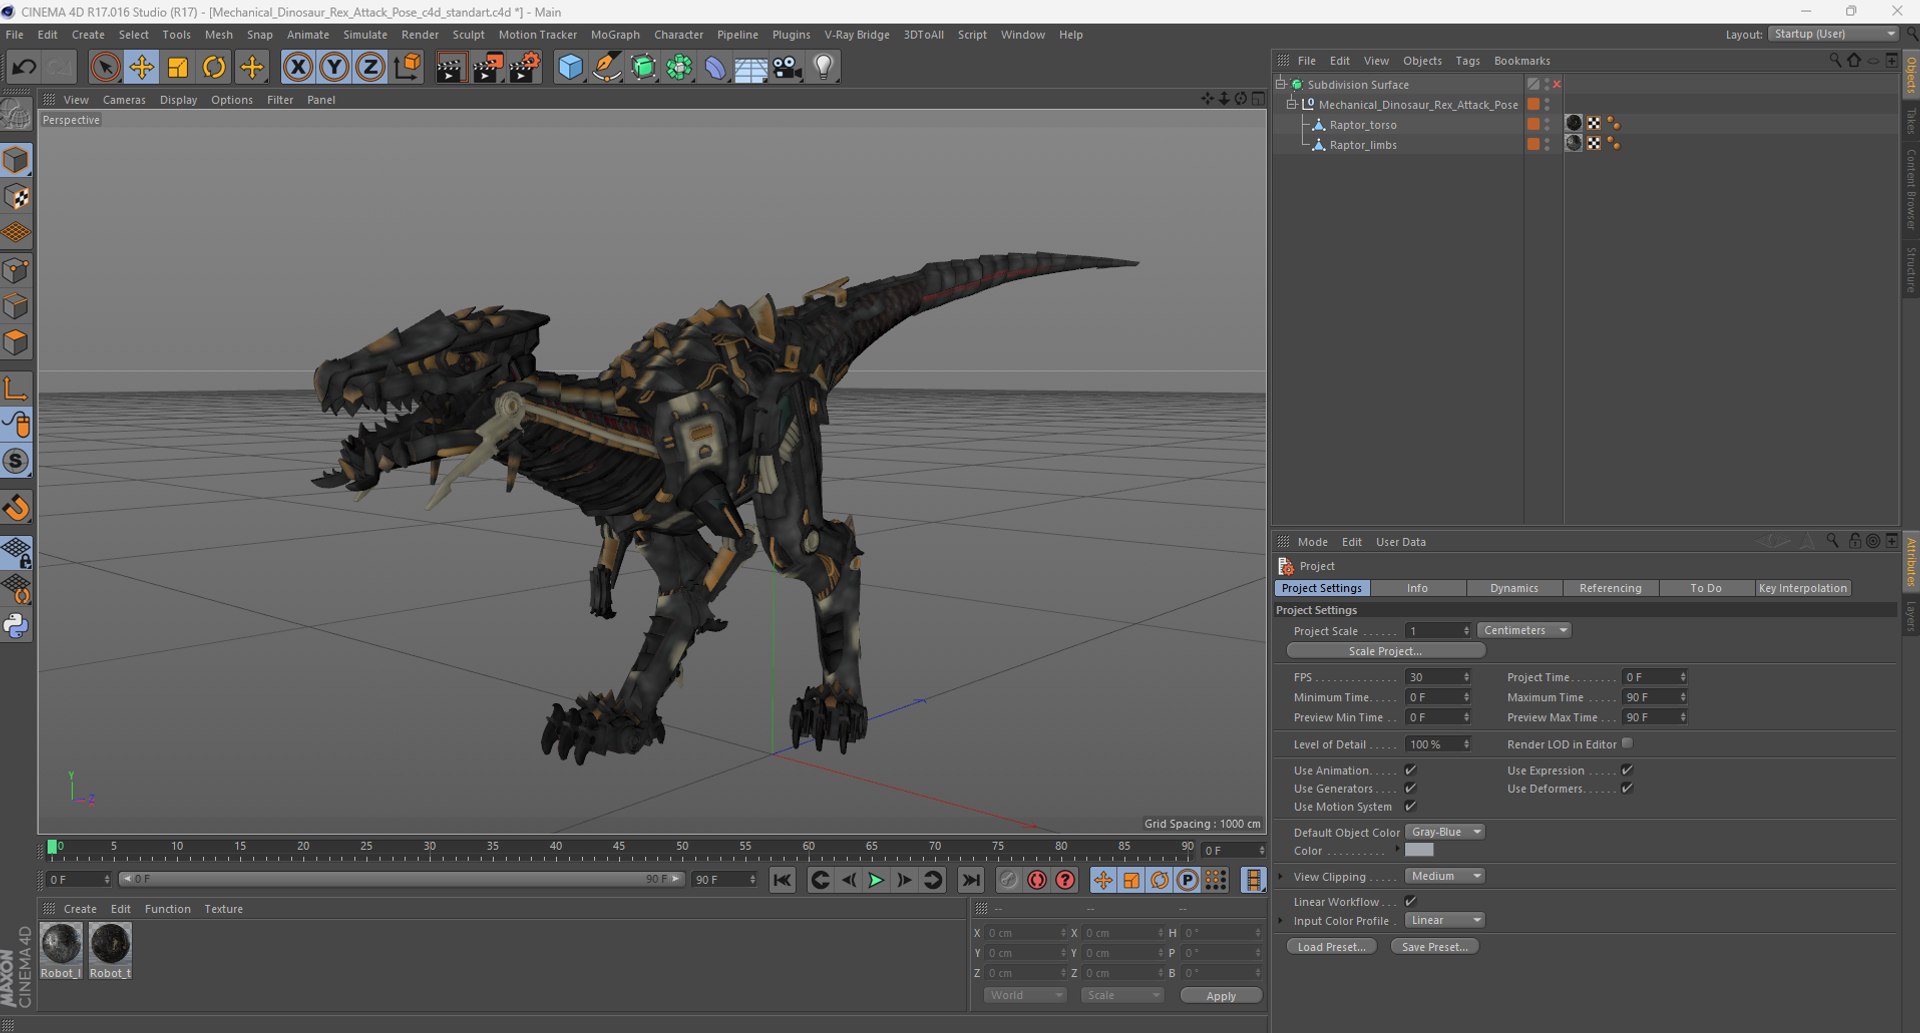The image size is (1920, 1033).
Task: Open the floor environment icon
Action: pyautogui.click(x=751, y=67)
